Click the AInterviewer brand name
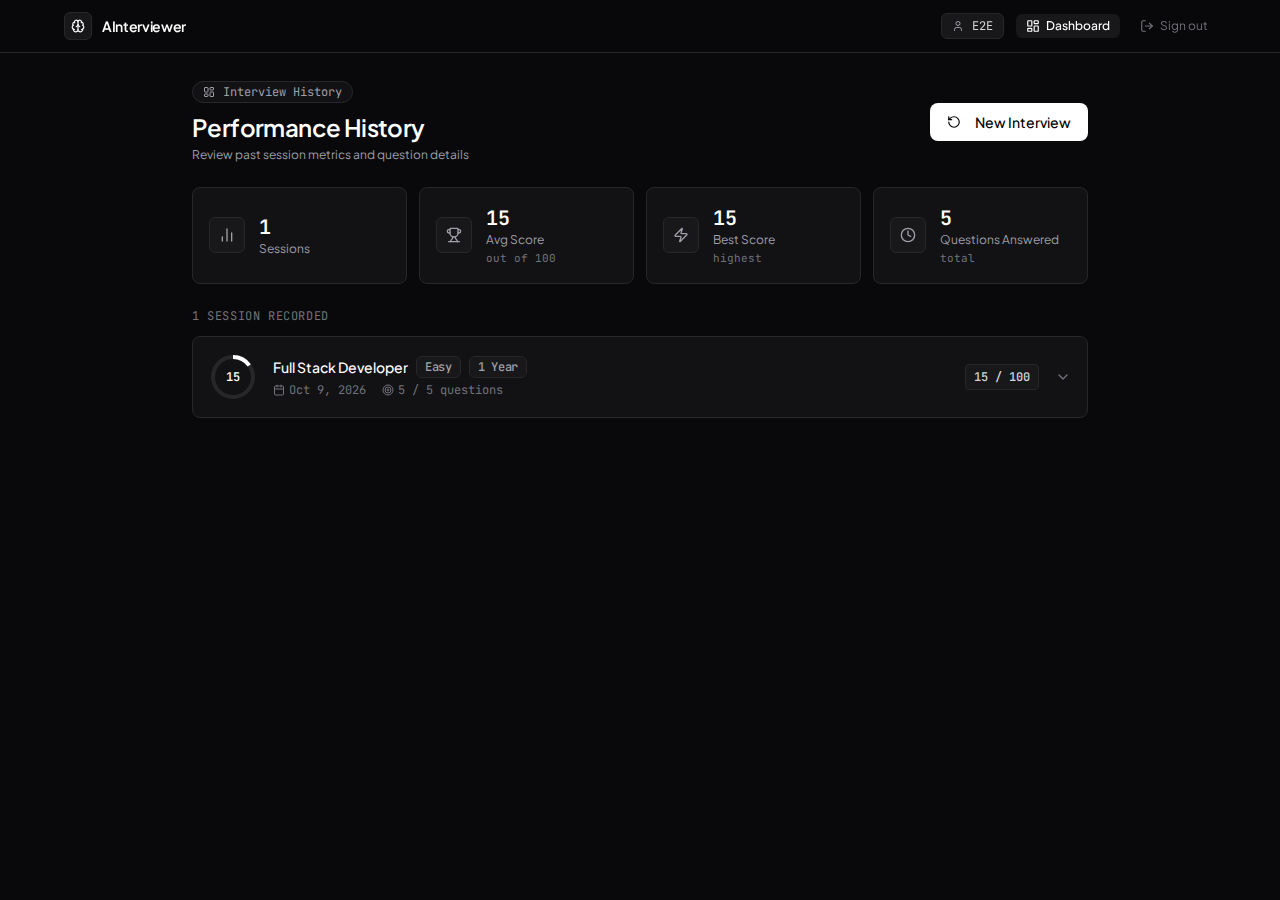 (x=144, y=27)
